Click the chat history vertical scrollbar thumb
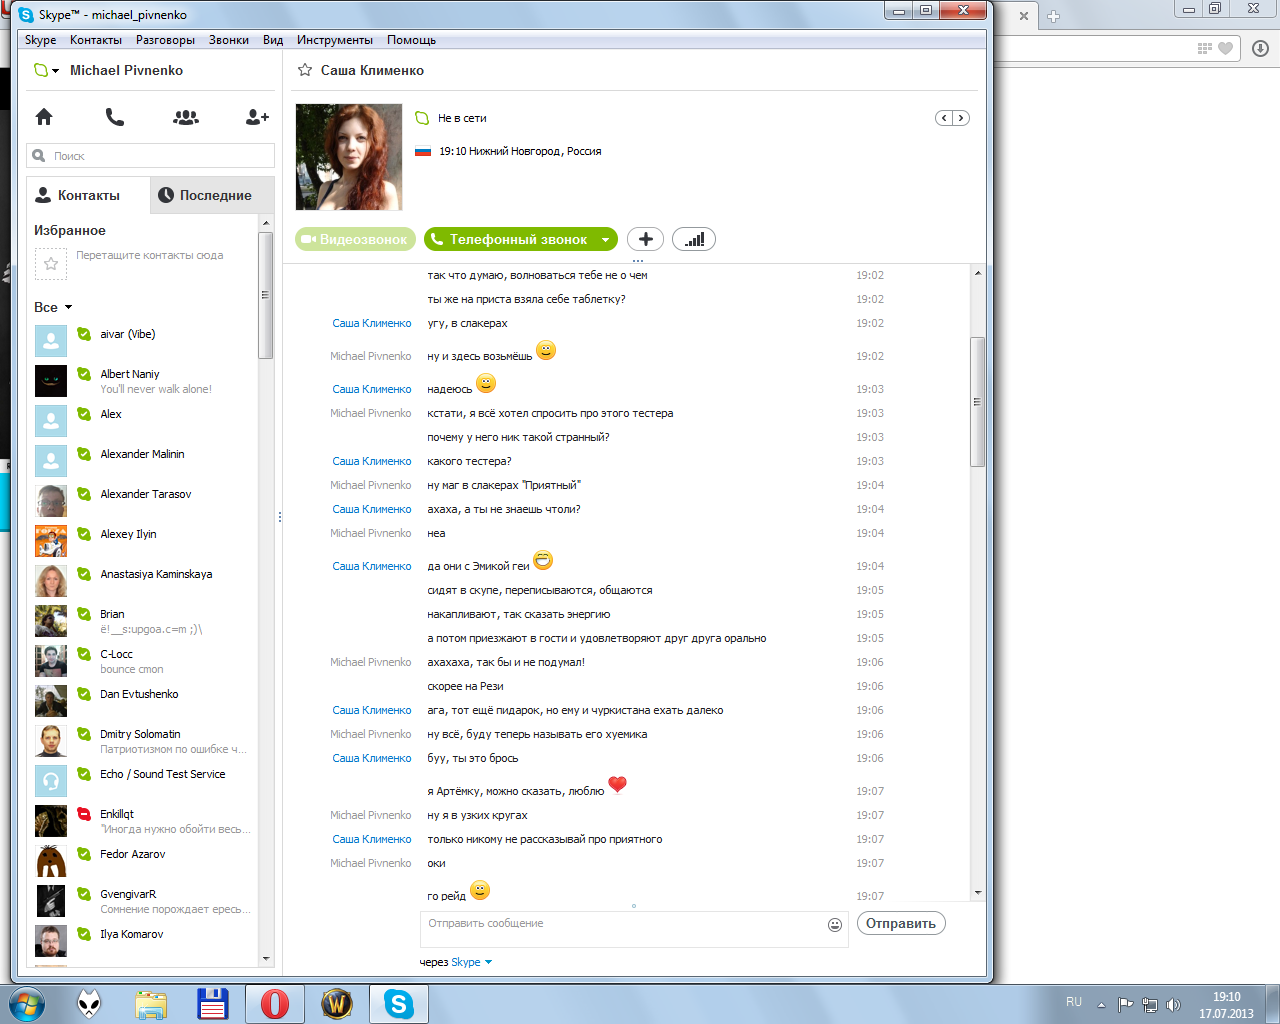 pos(977,402)
